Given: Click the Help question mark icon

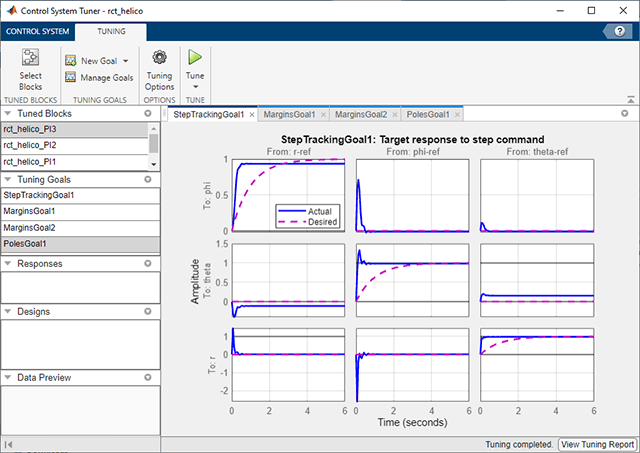Looking at the screenshot, I should [x=620, y=32].
